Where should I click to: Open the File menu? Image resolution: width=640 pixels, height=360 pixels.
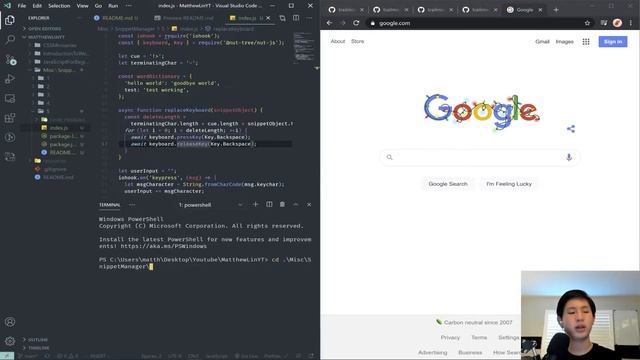[x=22, y=6]
